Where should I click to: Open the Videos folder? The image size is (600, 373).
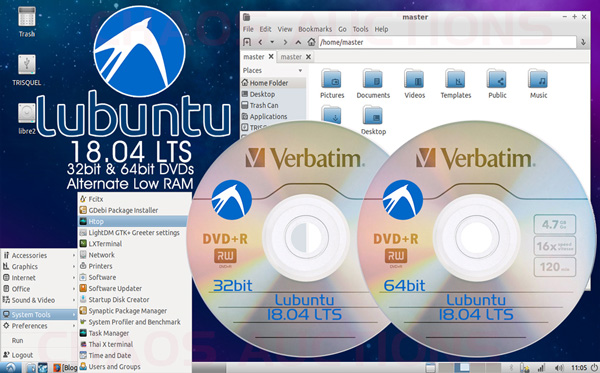click(x=414, y=84)
